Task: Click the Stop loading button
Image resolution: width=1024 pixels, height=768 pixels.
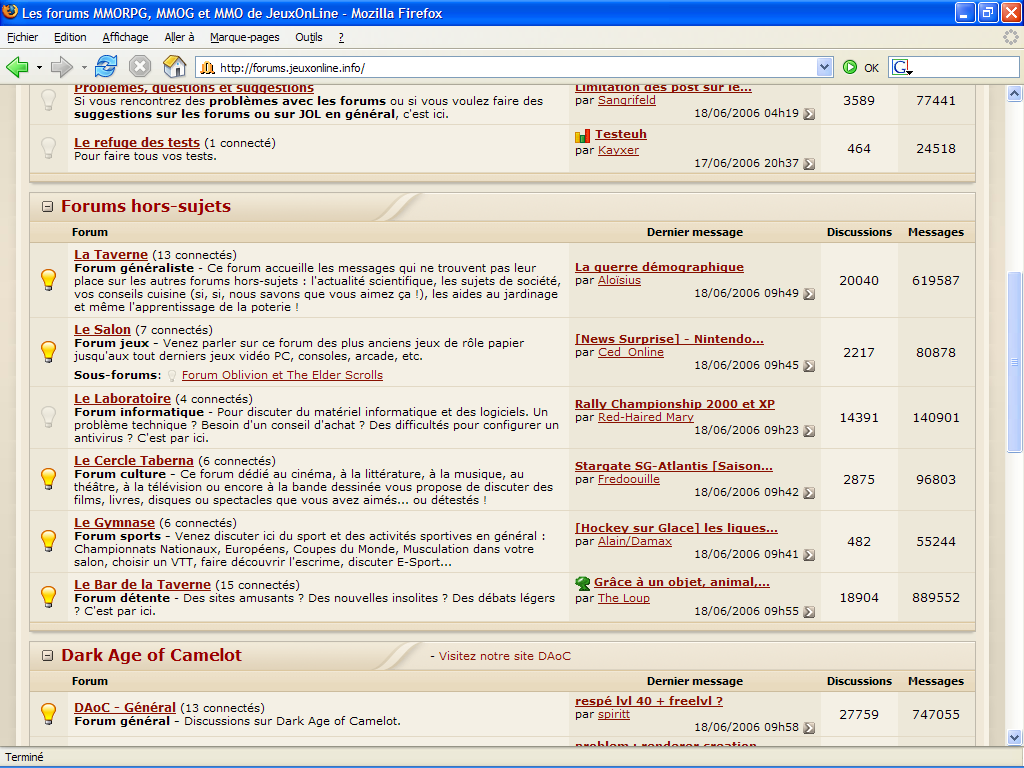Action: [140, 67]
